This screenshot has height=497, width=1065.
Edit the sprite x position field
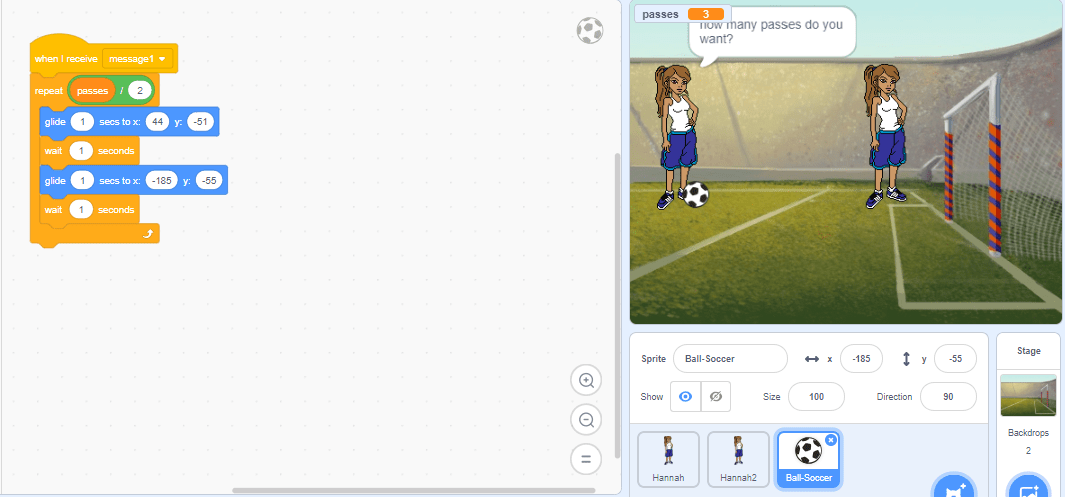861,358
